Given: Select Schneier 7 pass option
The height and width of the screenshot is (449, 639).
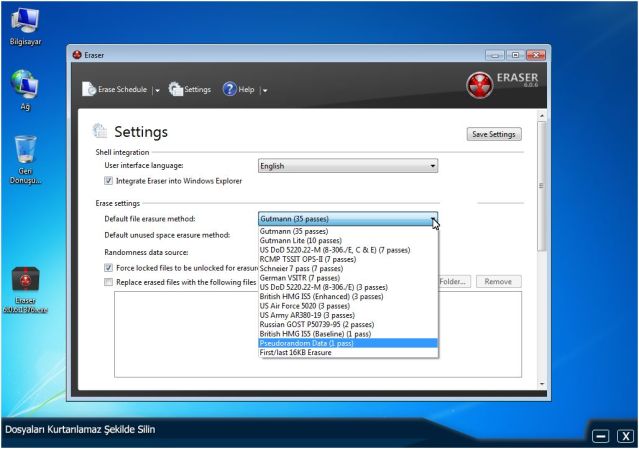Looking at the screenshot, I should coord(348,269).
